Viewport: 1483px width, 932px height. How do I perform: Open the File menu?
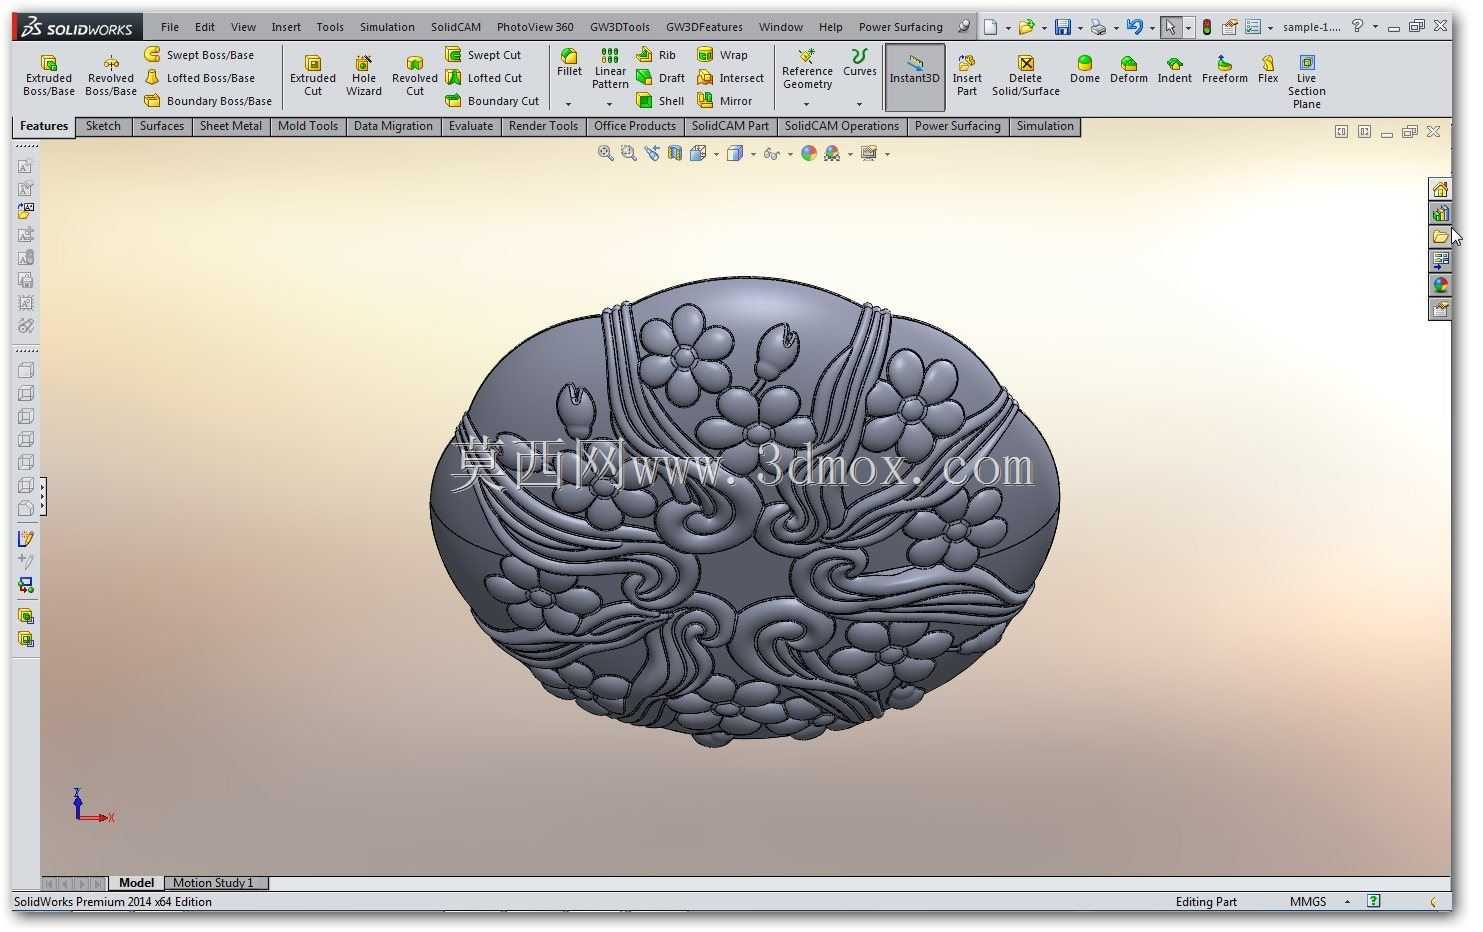(170, 27)
